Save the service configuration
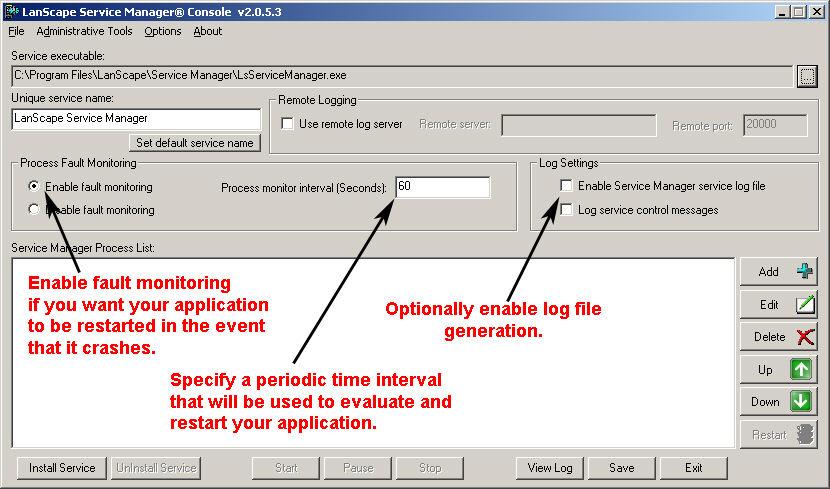The image size is (830, 489). point(622,468)
